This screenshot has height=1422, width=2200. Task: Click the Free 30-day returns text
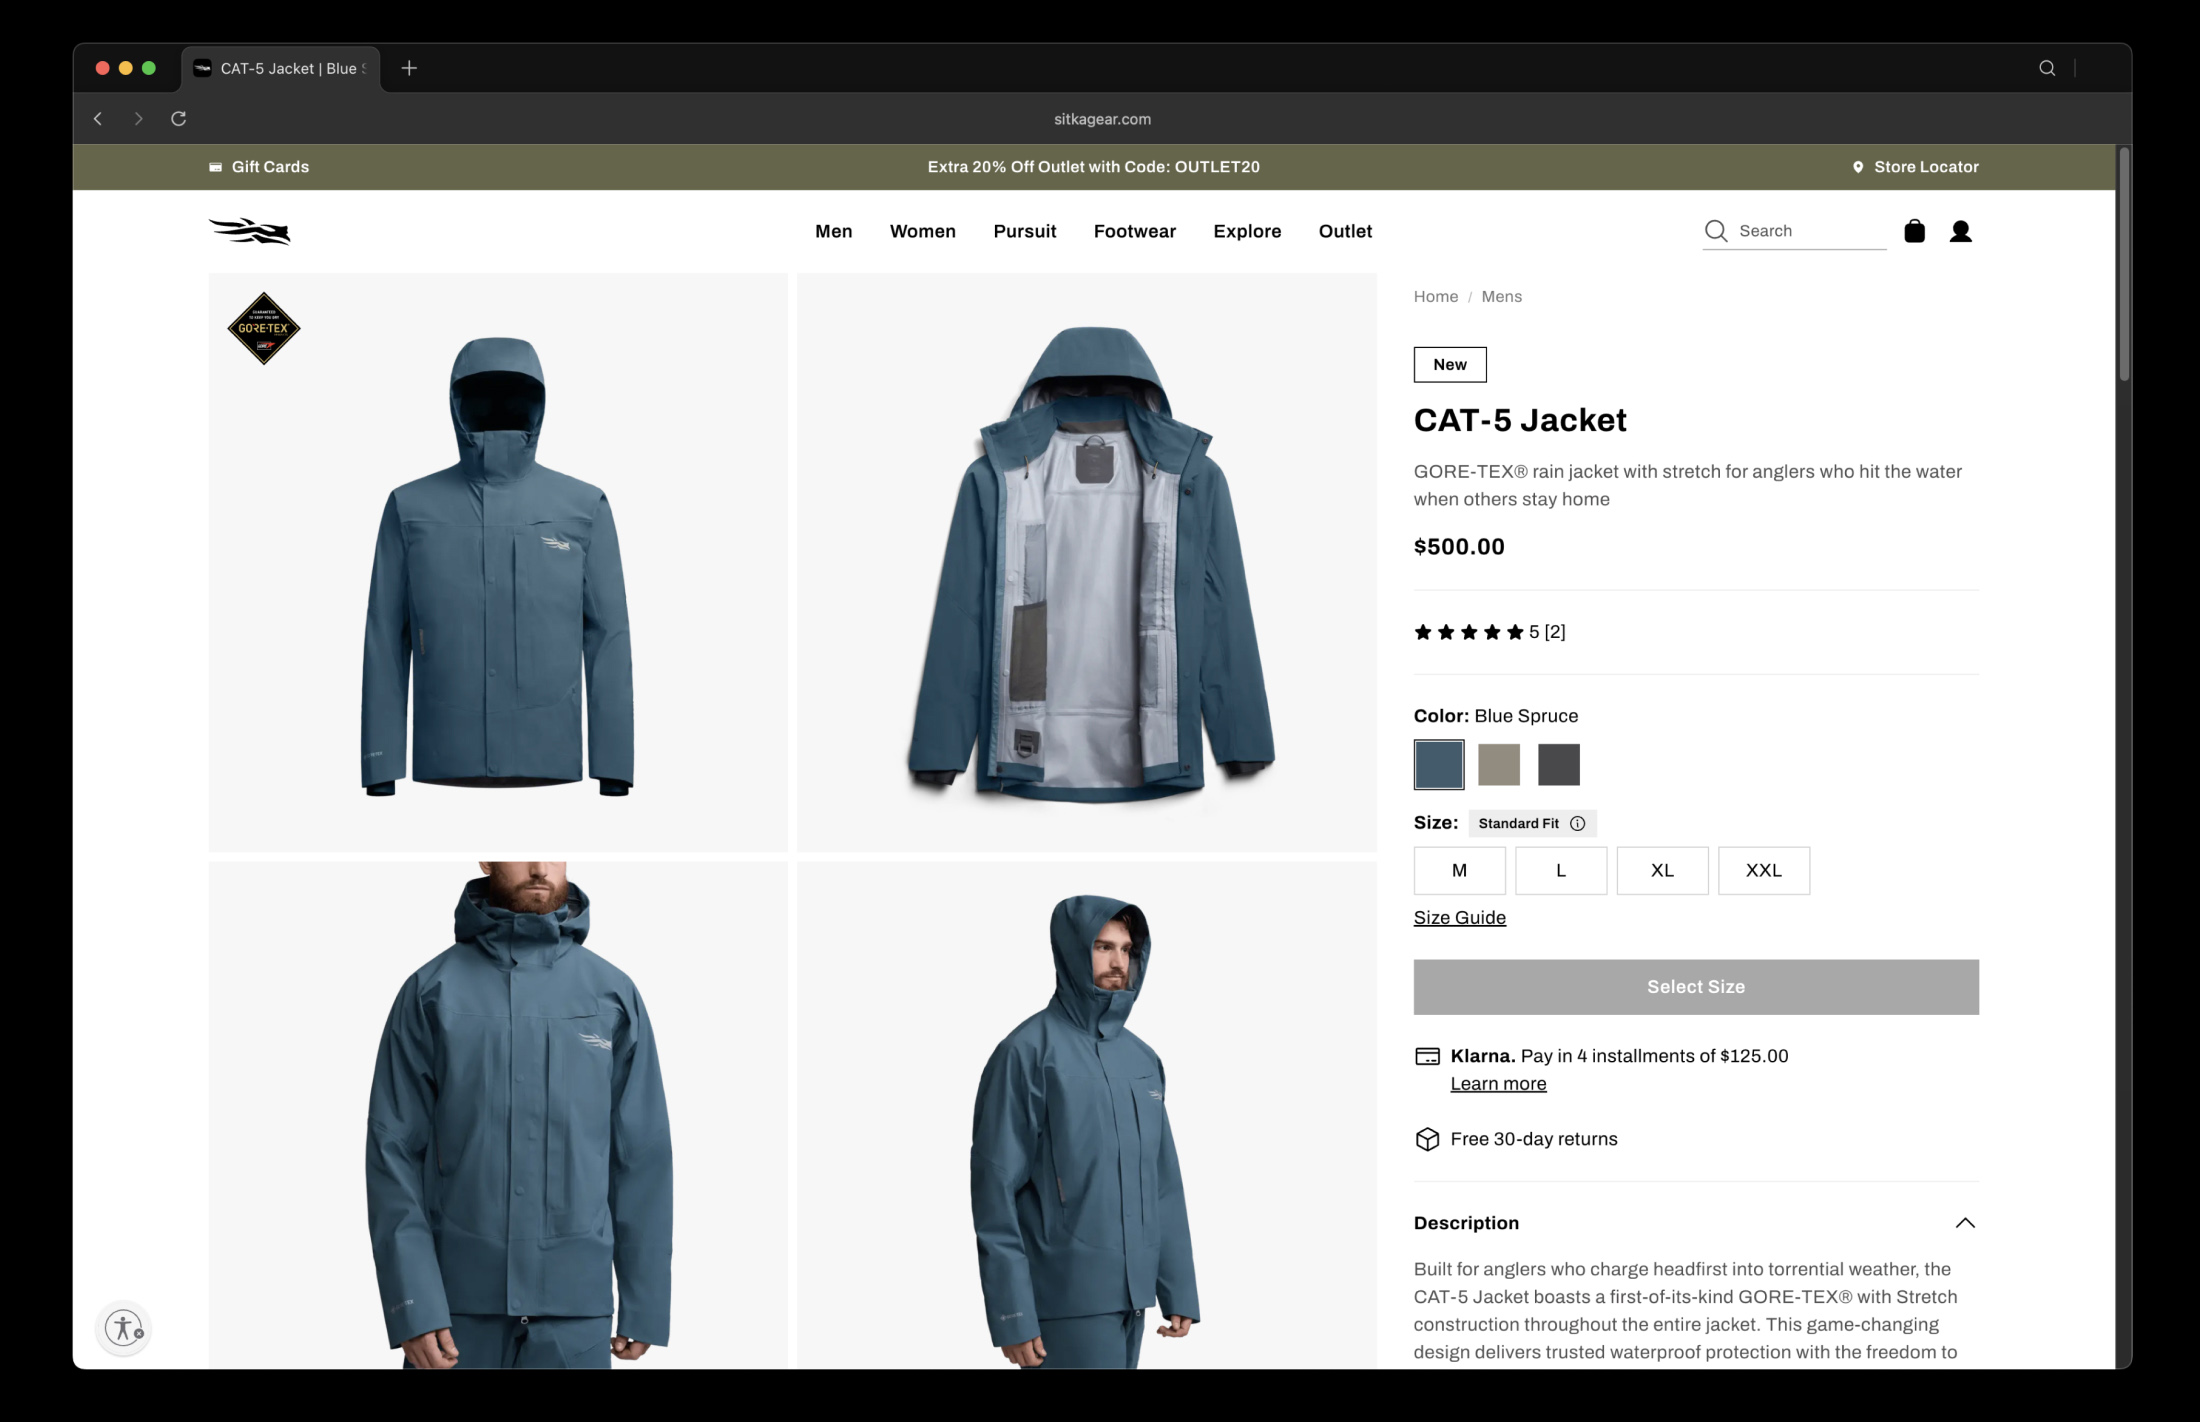coord(1533,1139)
